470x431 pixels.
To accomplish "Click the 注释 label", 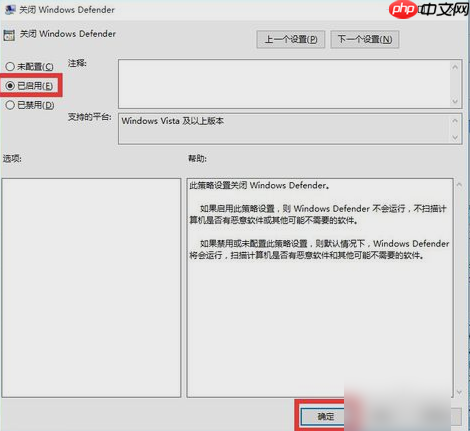I will coord(77,63).
